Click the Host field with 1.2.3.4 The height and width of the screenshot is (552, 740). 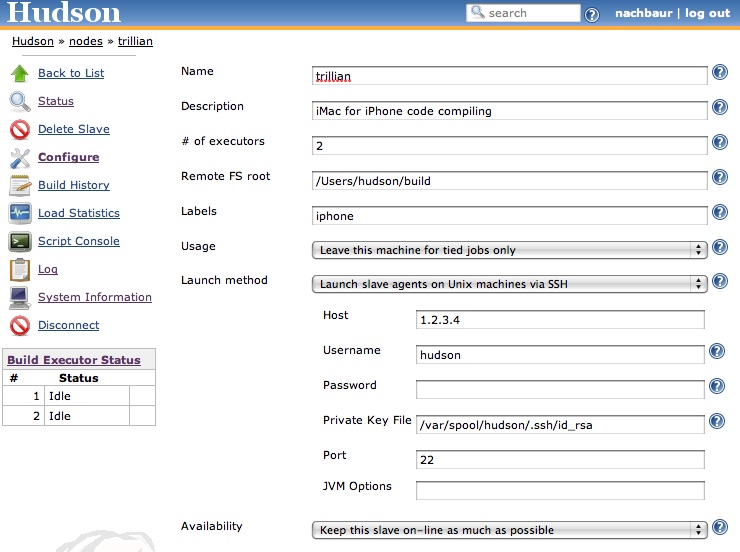coord(560,320)
